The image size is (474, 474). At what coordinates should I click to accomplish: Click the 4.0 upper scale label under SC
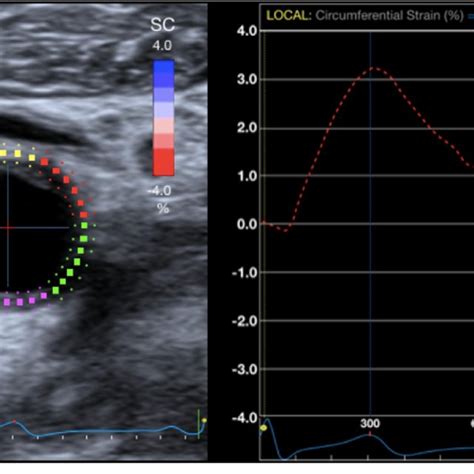point(162,46)
